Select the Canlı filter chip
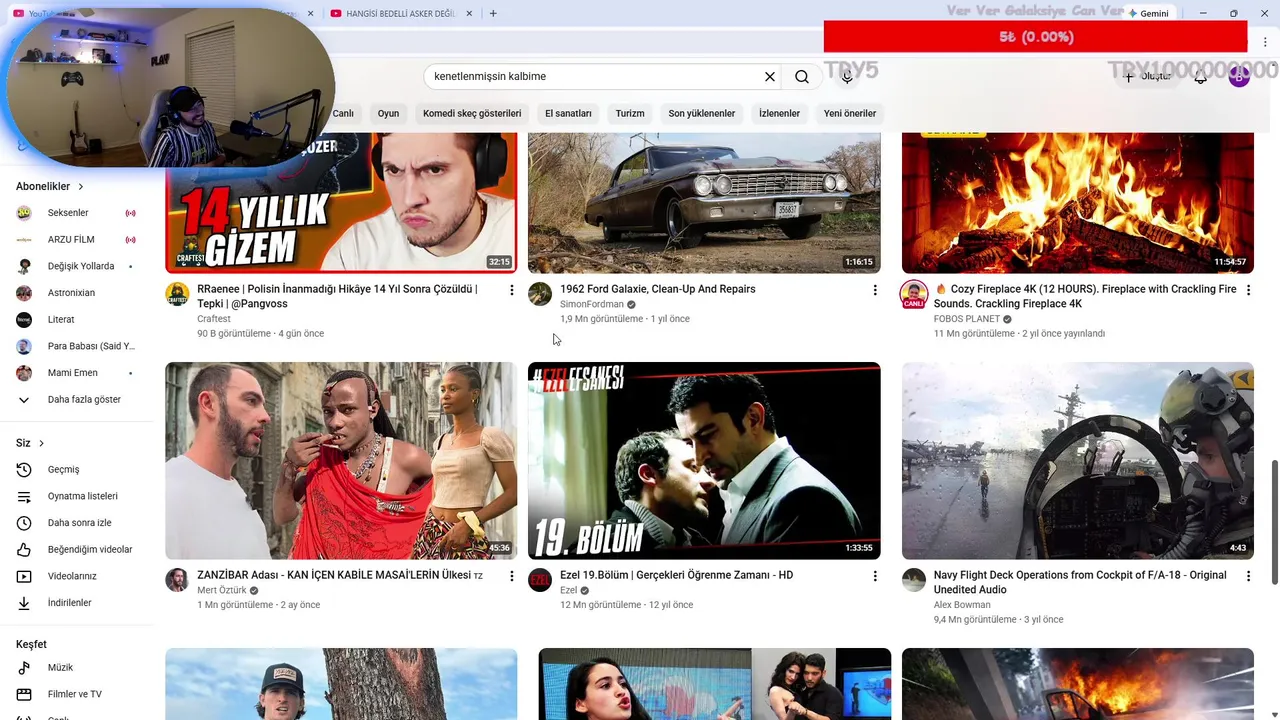This screenshot has width=1280, height=720. 343,114
